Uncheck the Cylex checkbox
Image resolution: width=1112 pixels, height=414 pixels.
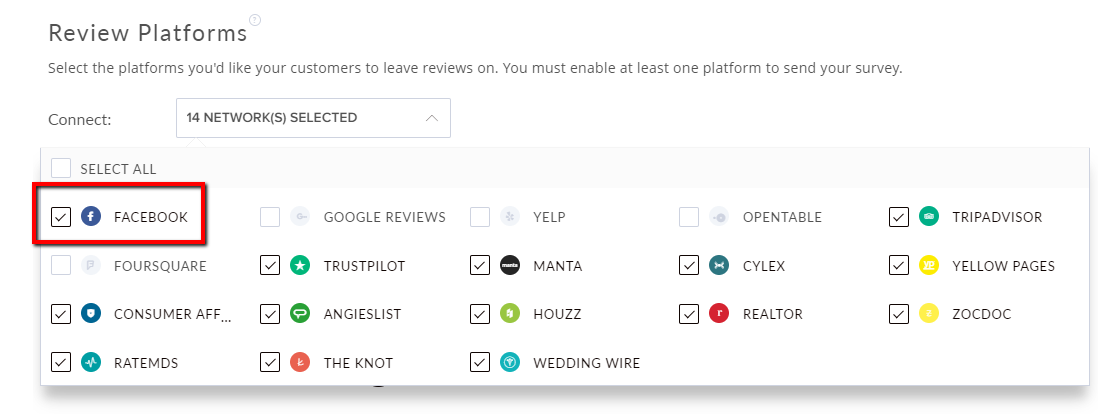[x=689, y=266]
